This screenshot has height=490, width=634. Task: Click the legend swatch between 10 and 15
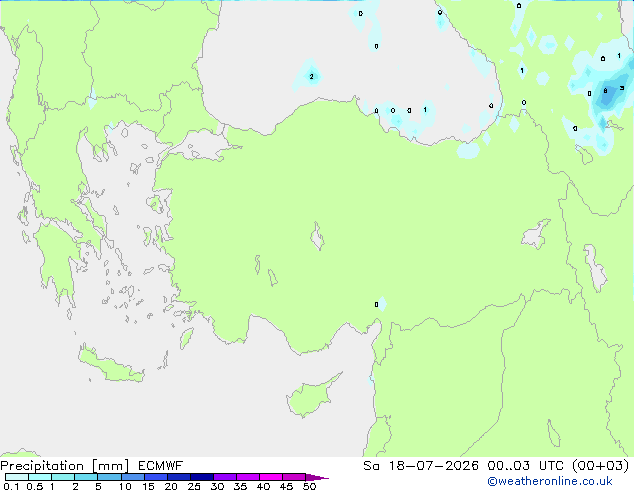[x=132, y=477]
